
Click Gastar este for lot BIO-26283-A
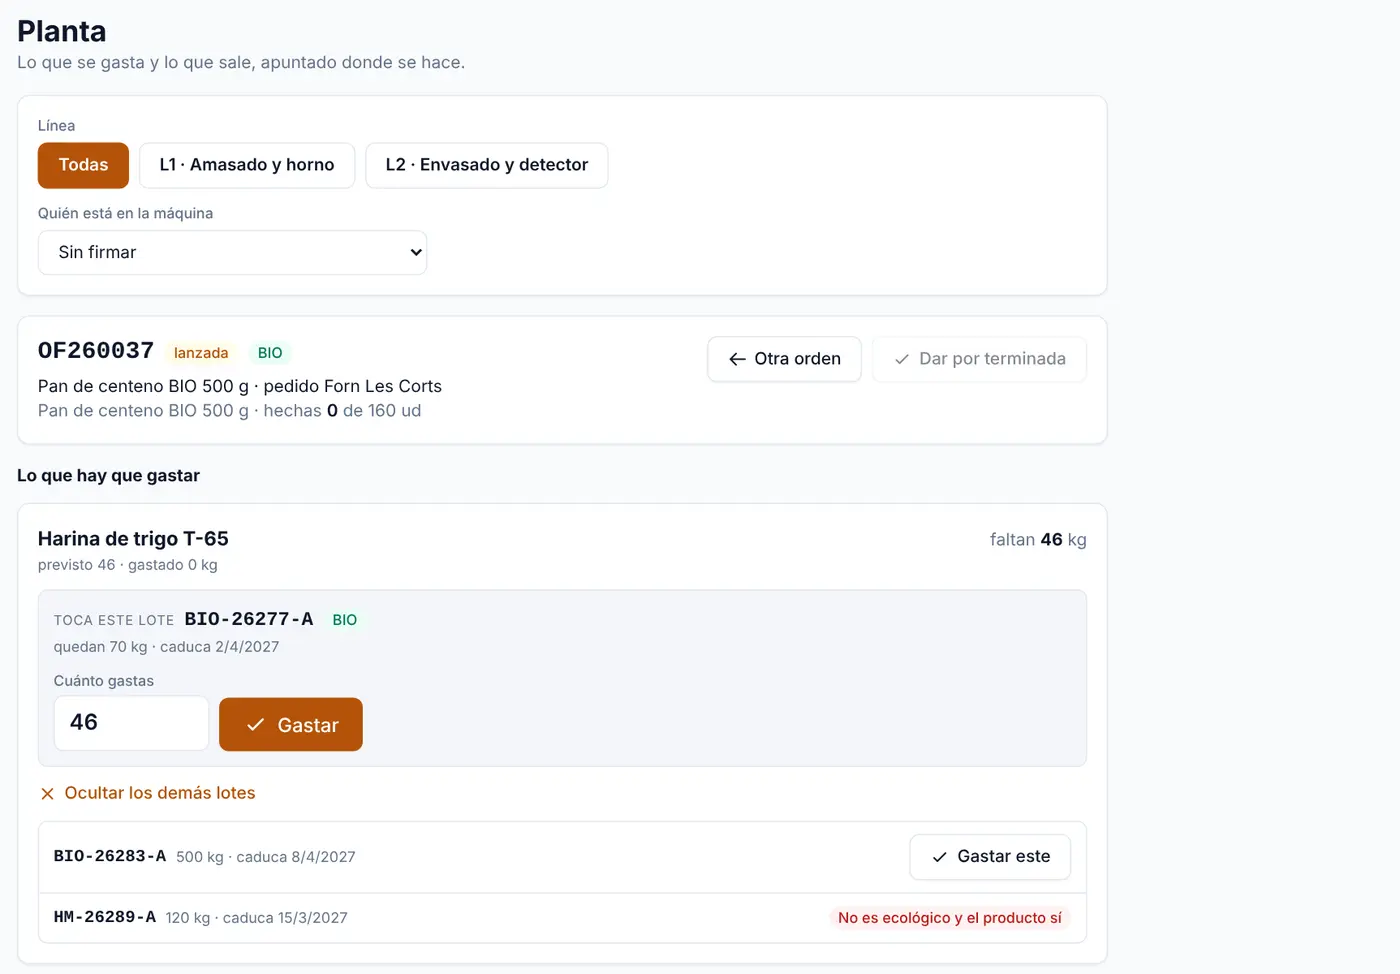tap(990, 857)
